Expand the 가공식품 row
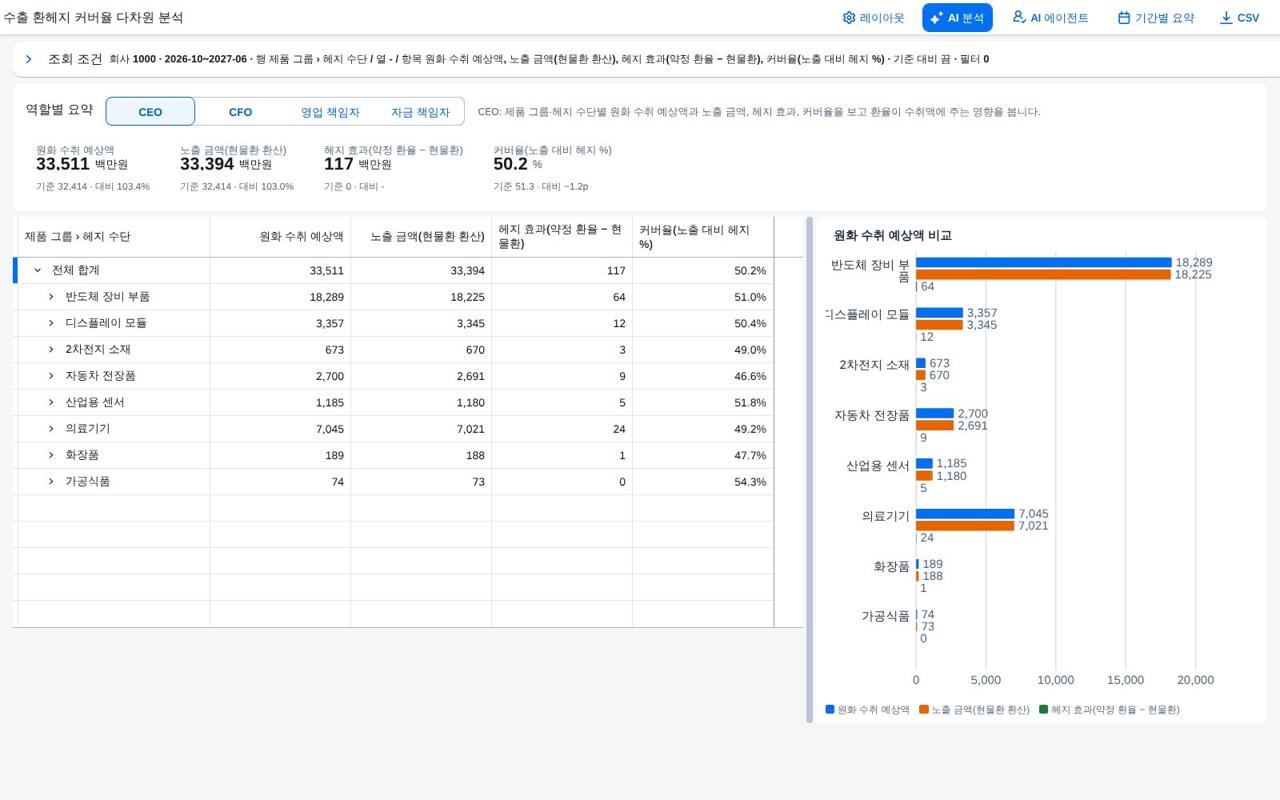Screen dimensions: 1280x800 click(51, 481)
